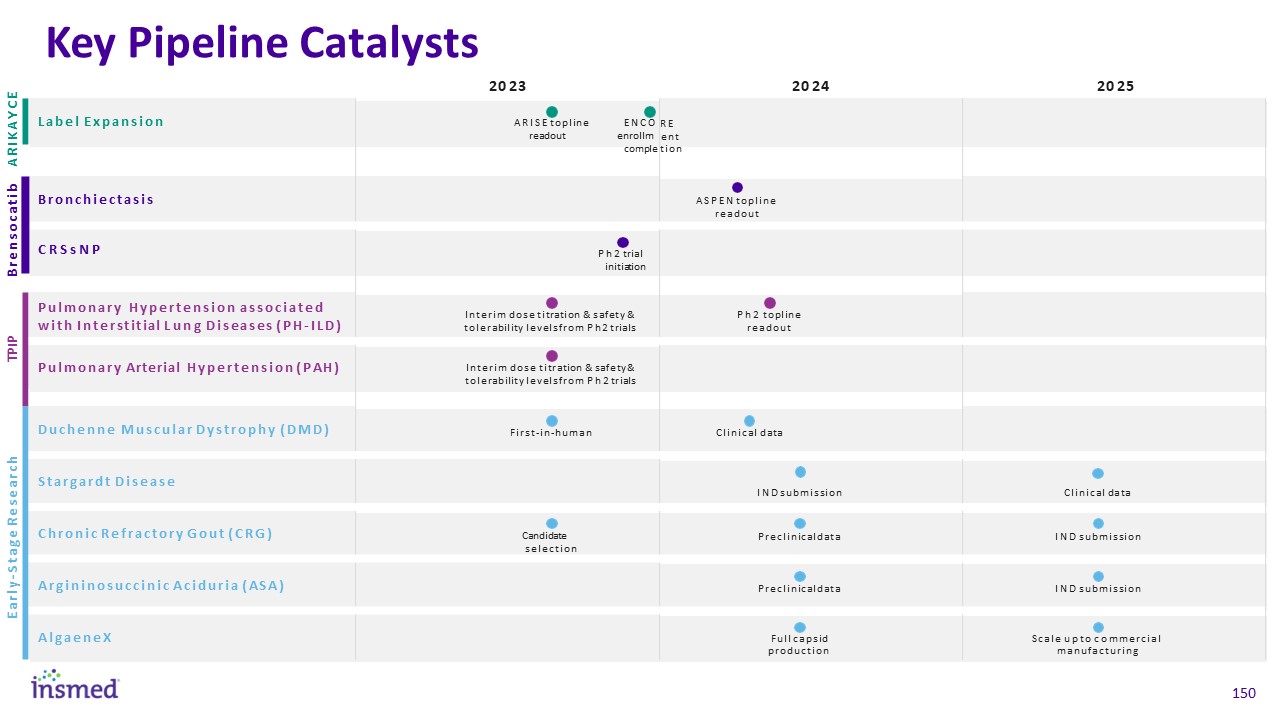The height and width of the screenshot is (720, 1280).
Task: Click the Insmed logo
Action: pos(75,685)
